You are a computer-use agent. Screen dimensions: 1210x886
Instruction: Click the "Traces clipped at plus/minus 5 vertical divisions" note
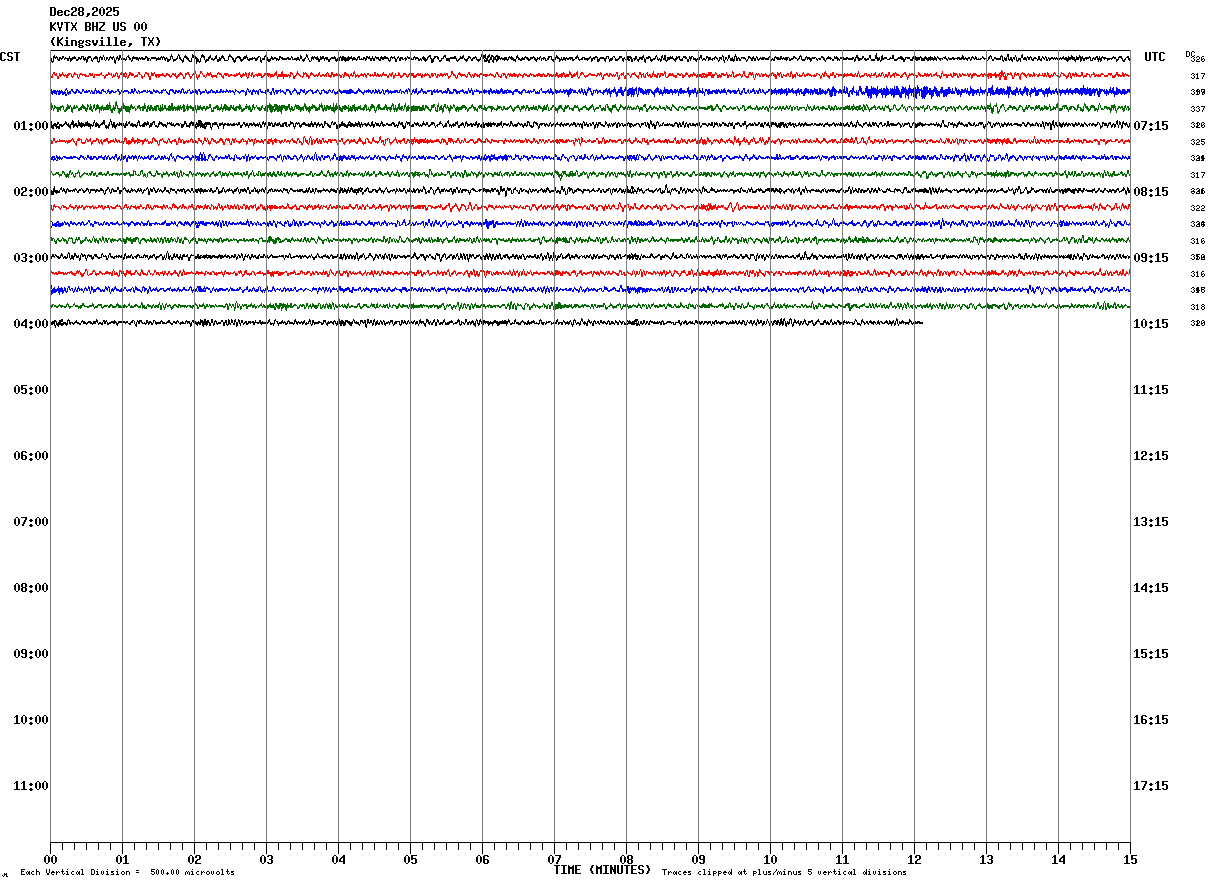[x=784, y=873]
